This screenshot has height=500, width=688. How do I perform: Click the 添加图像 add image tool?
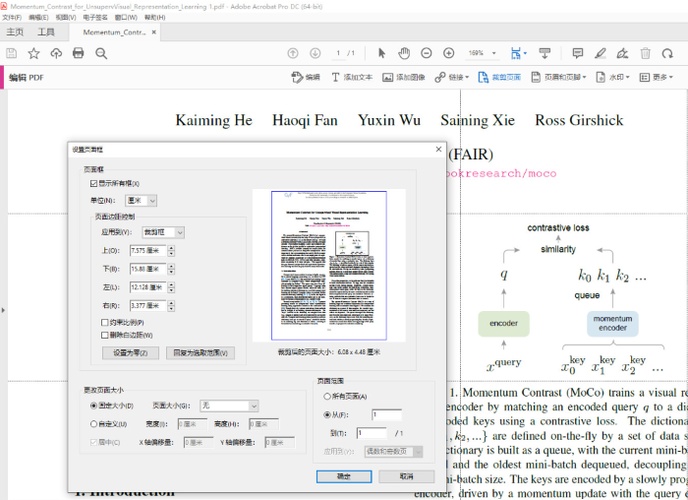click(404, 78)
